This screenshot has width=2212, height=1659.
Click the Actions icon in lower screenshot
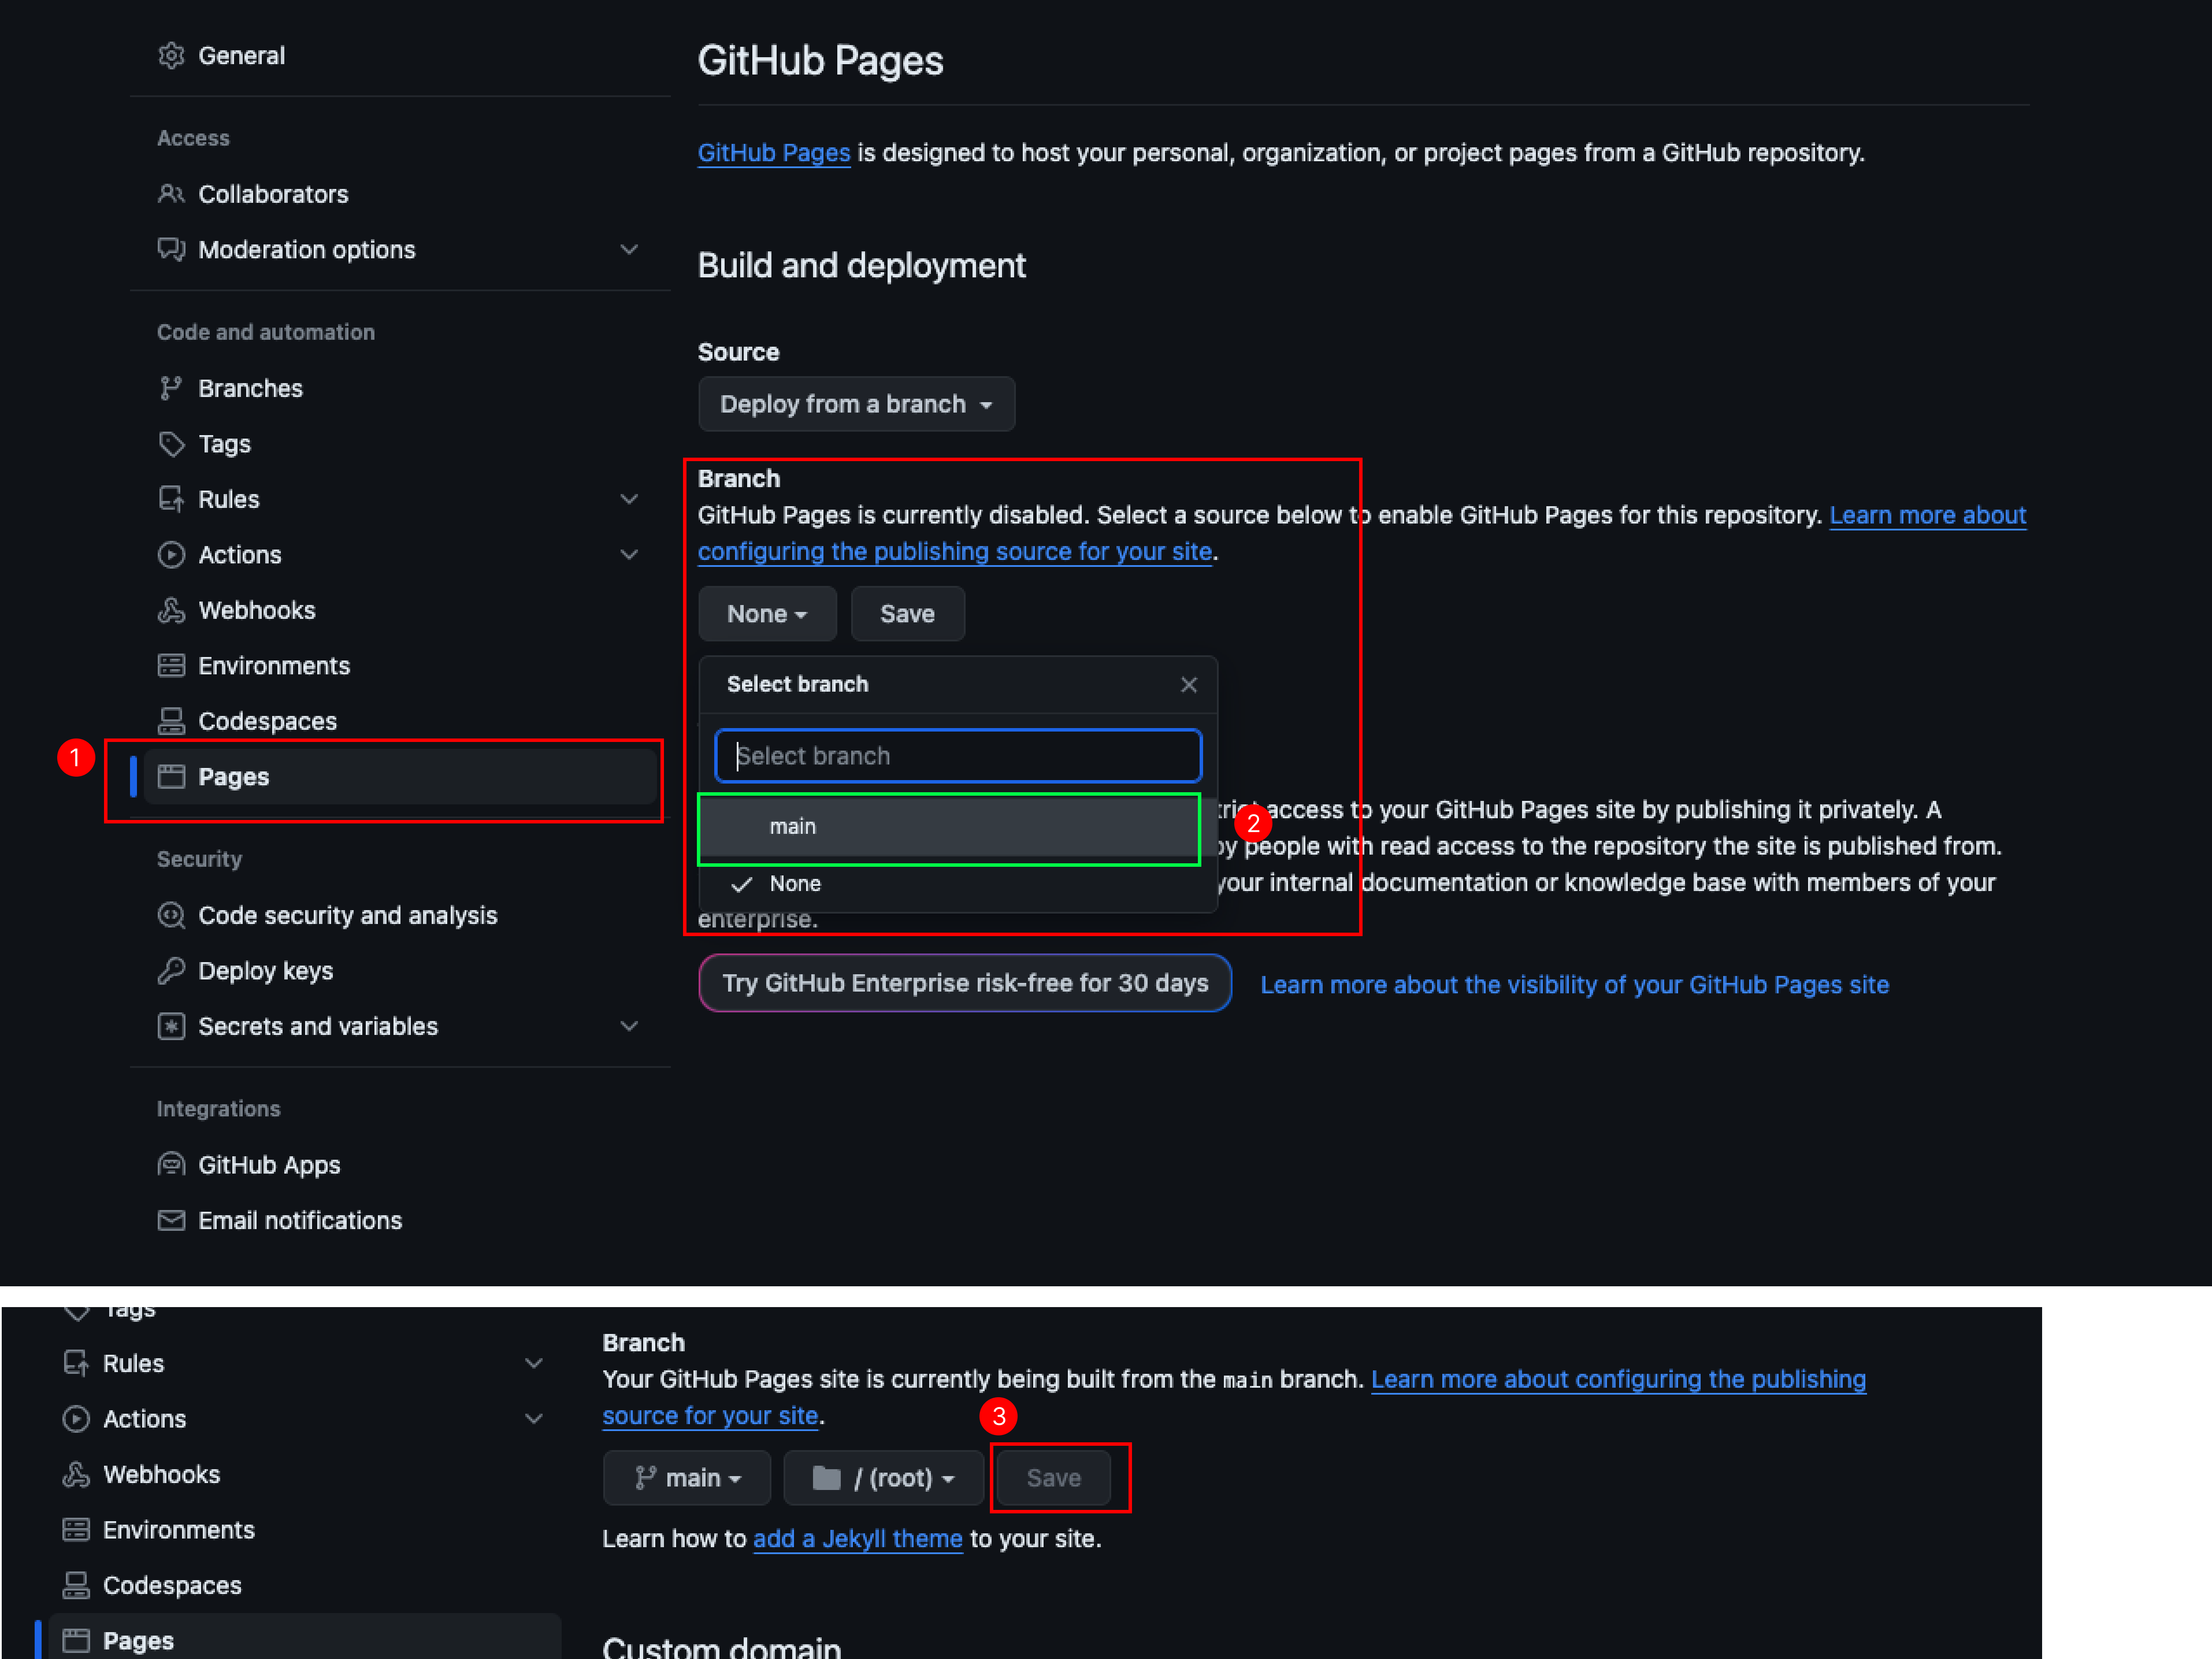(76, 1419)
